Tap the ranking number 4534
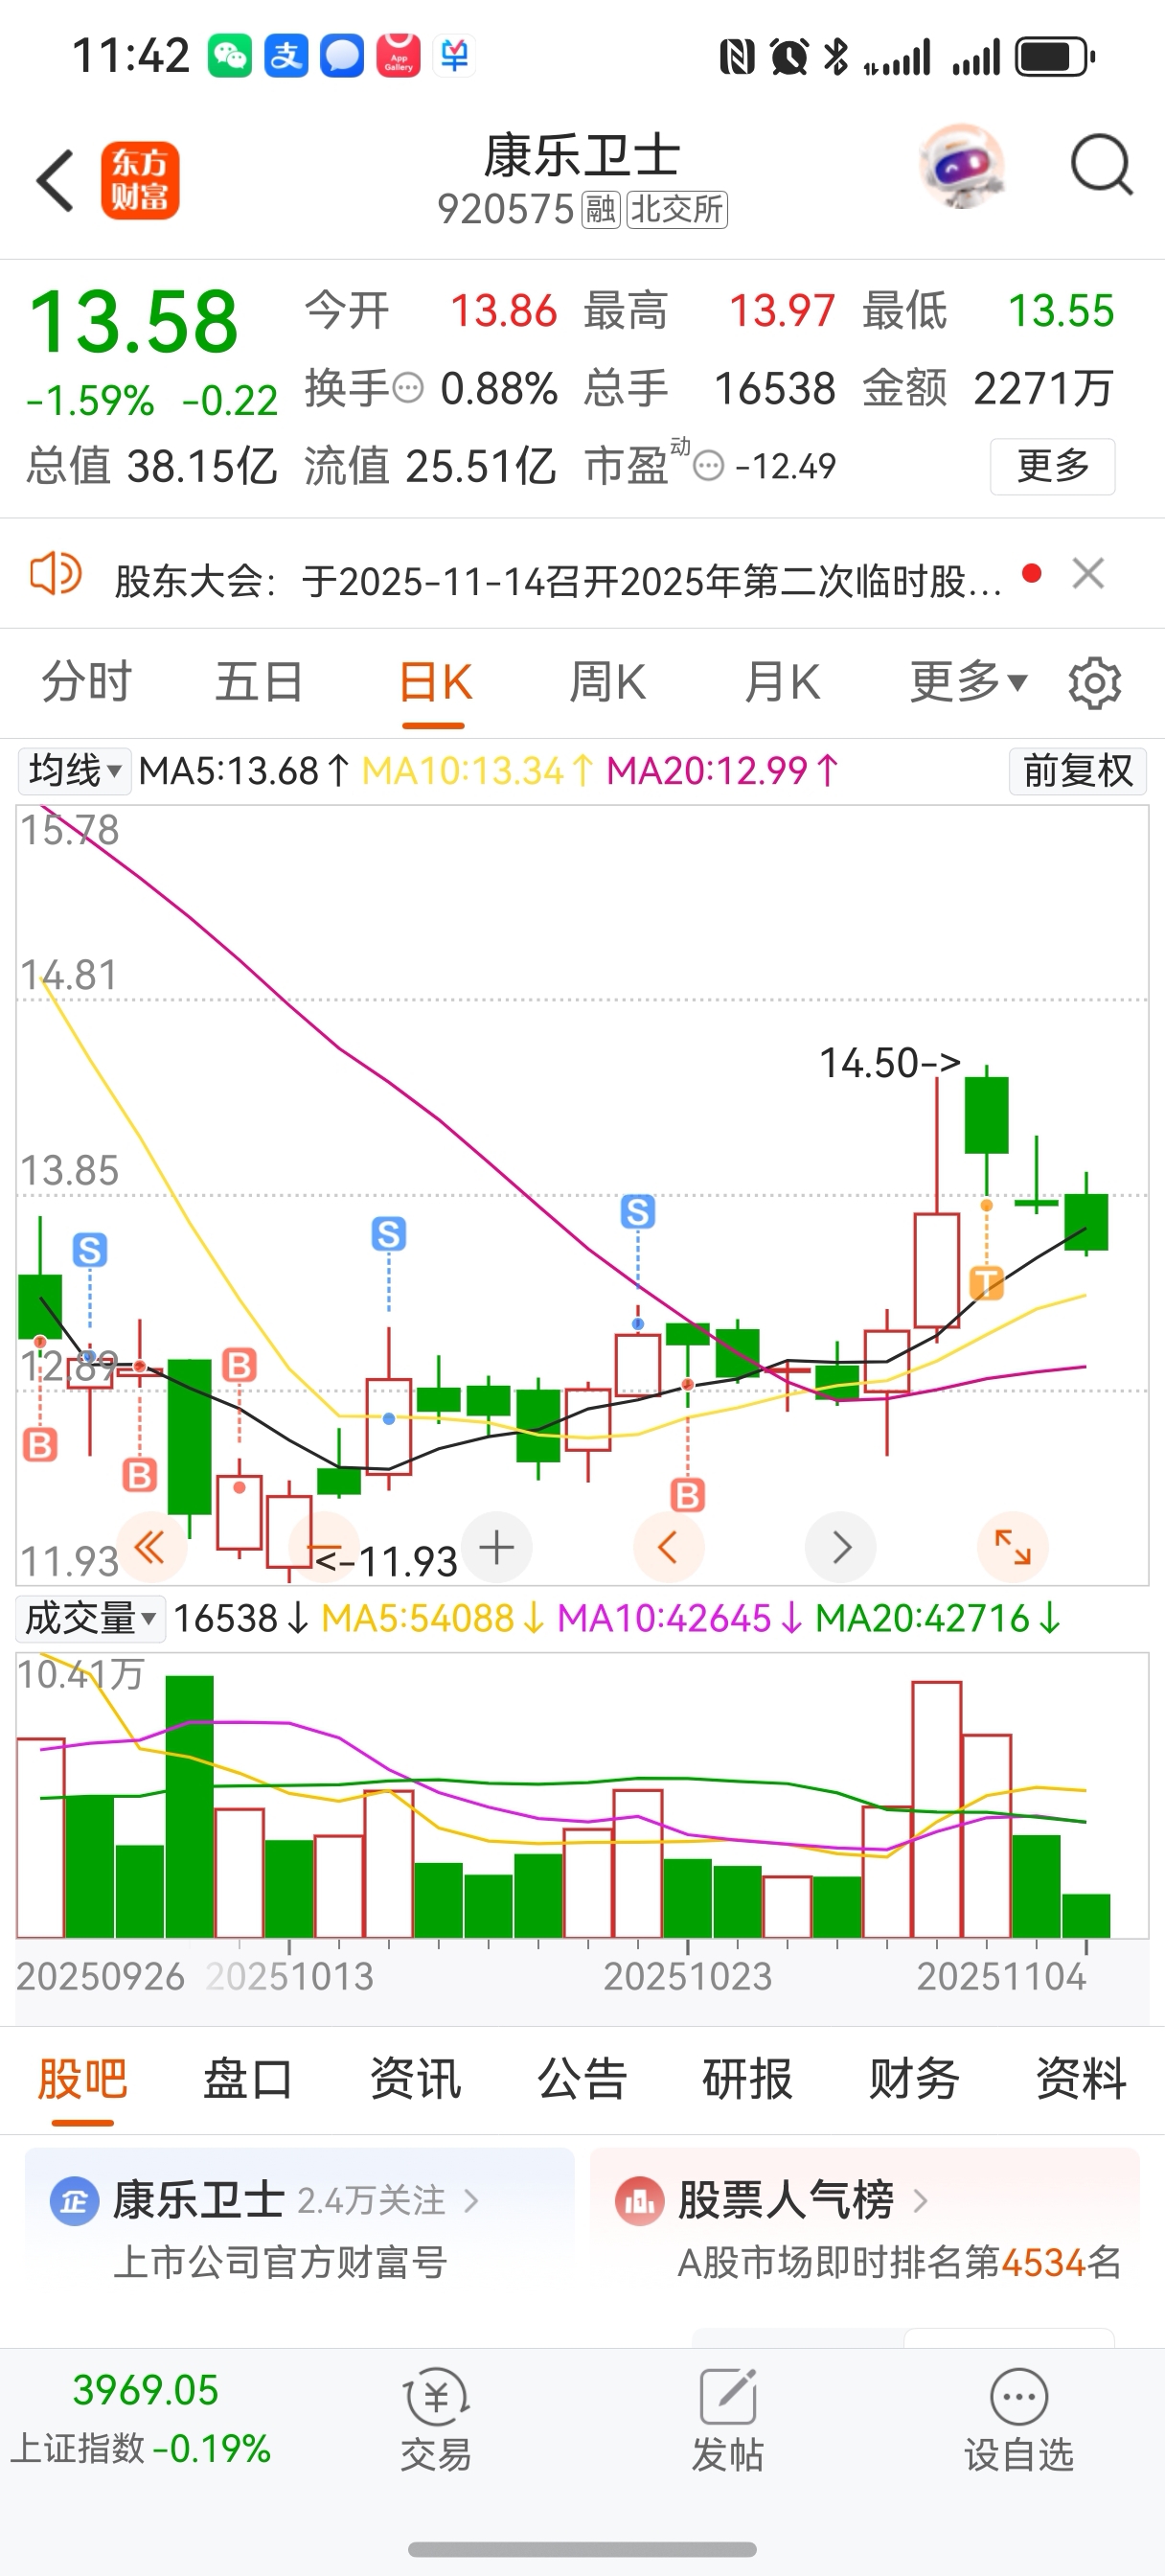 [x=1043, y=2262]
